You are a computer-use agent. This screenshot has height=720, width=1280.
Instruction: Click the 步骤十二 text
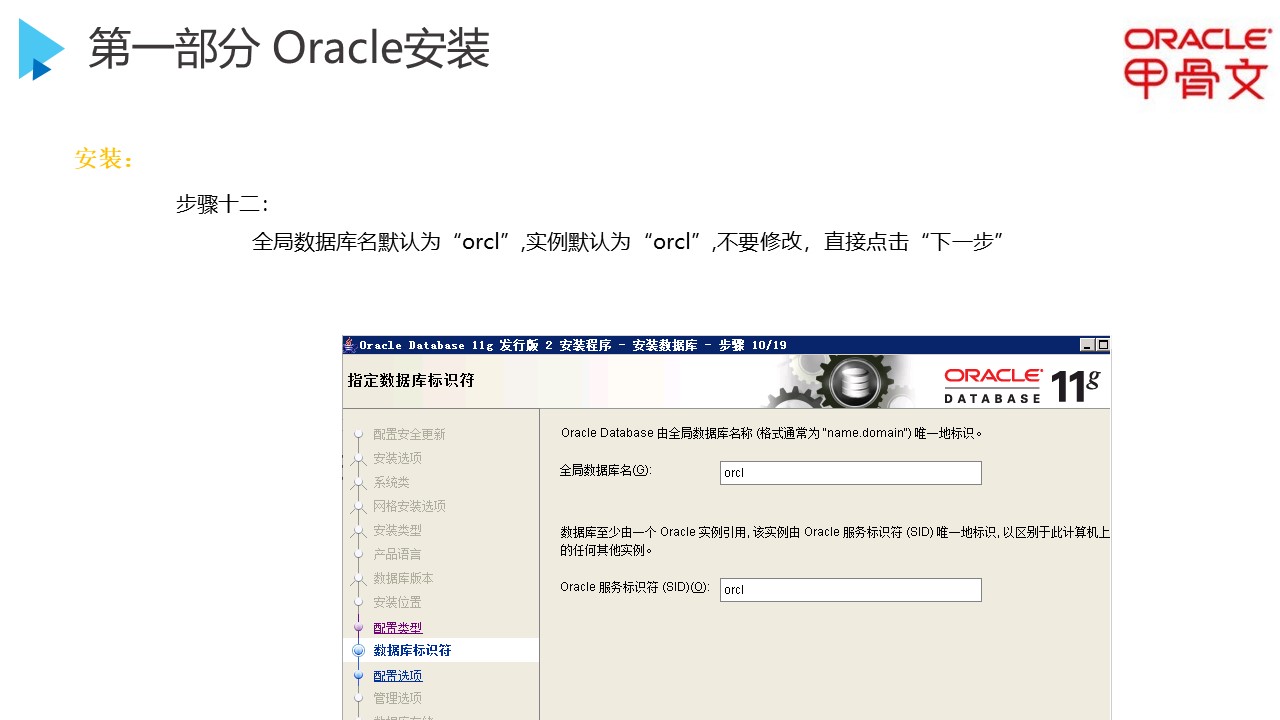point(222,204)
